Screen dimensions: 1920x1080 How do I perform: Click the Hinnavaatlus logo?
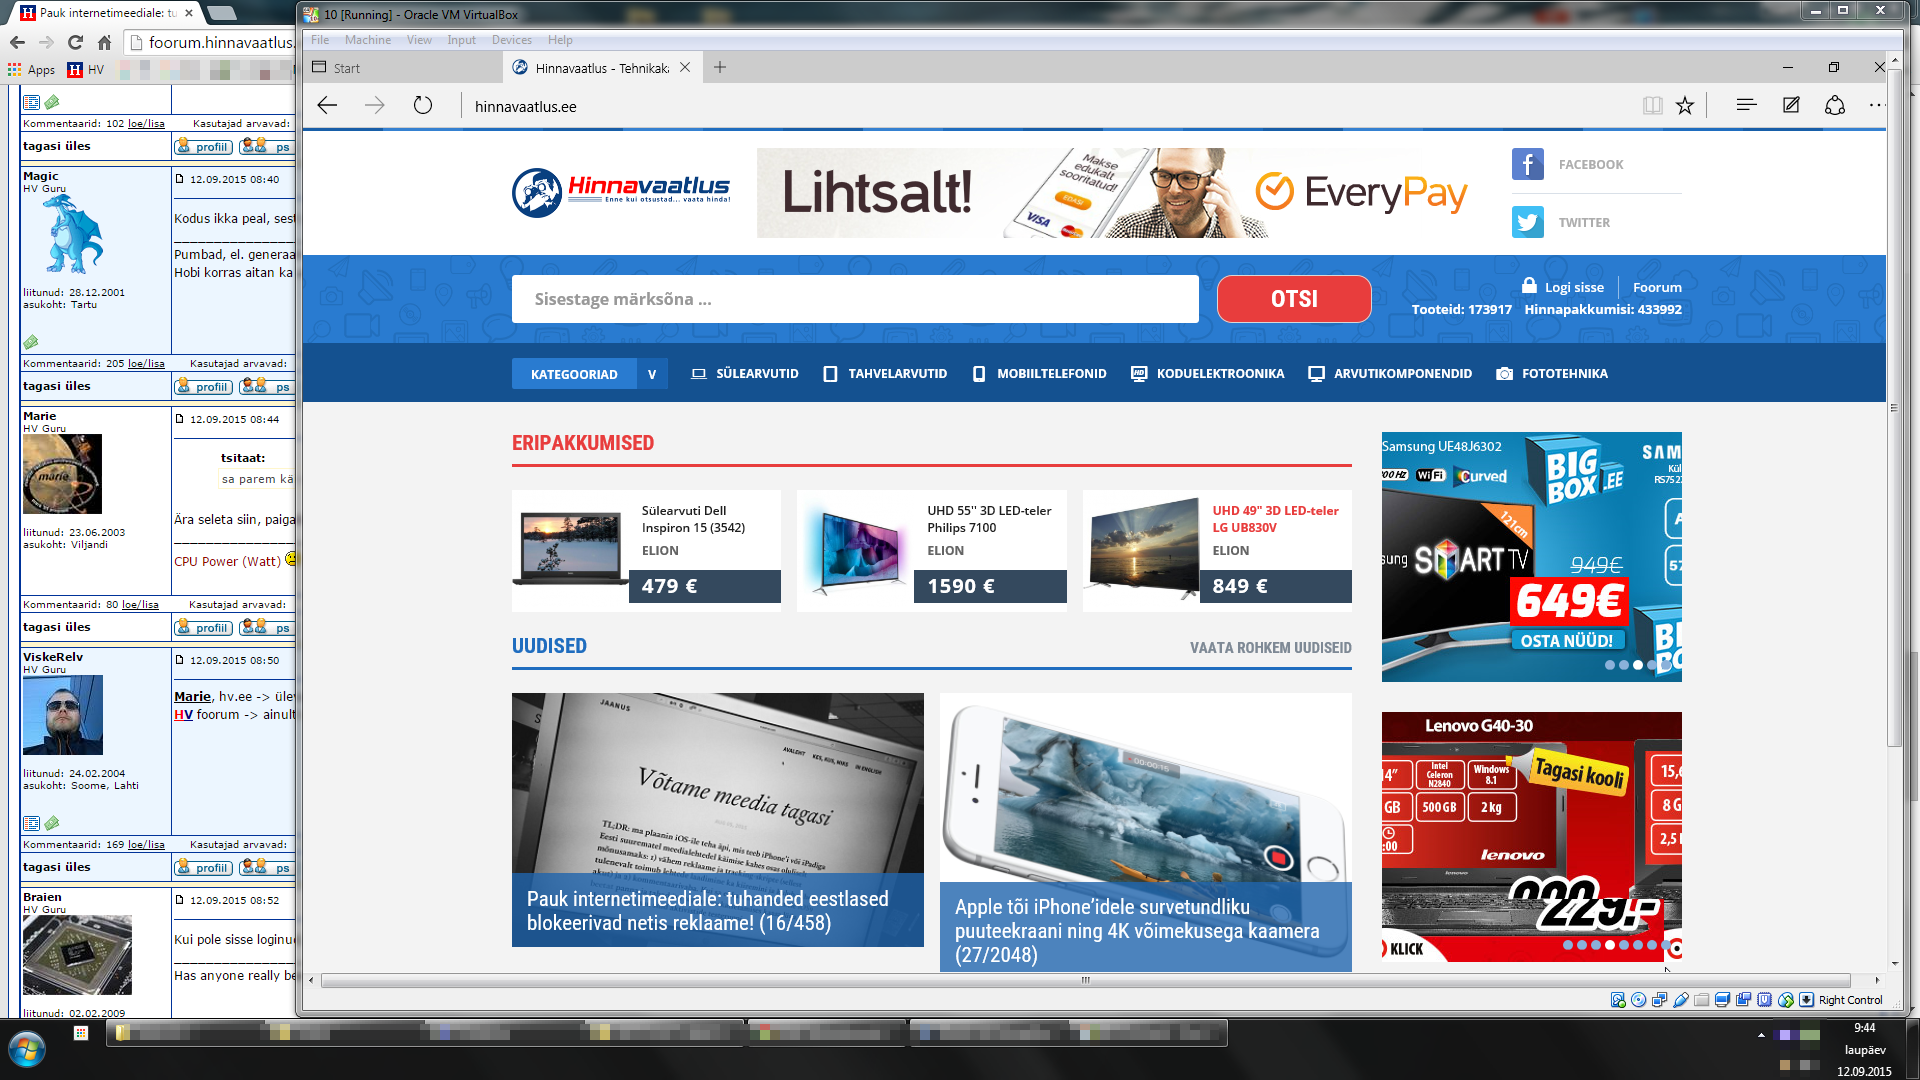621,192
